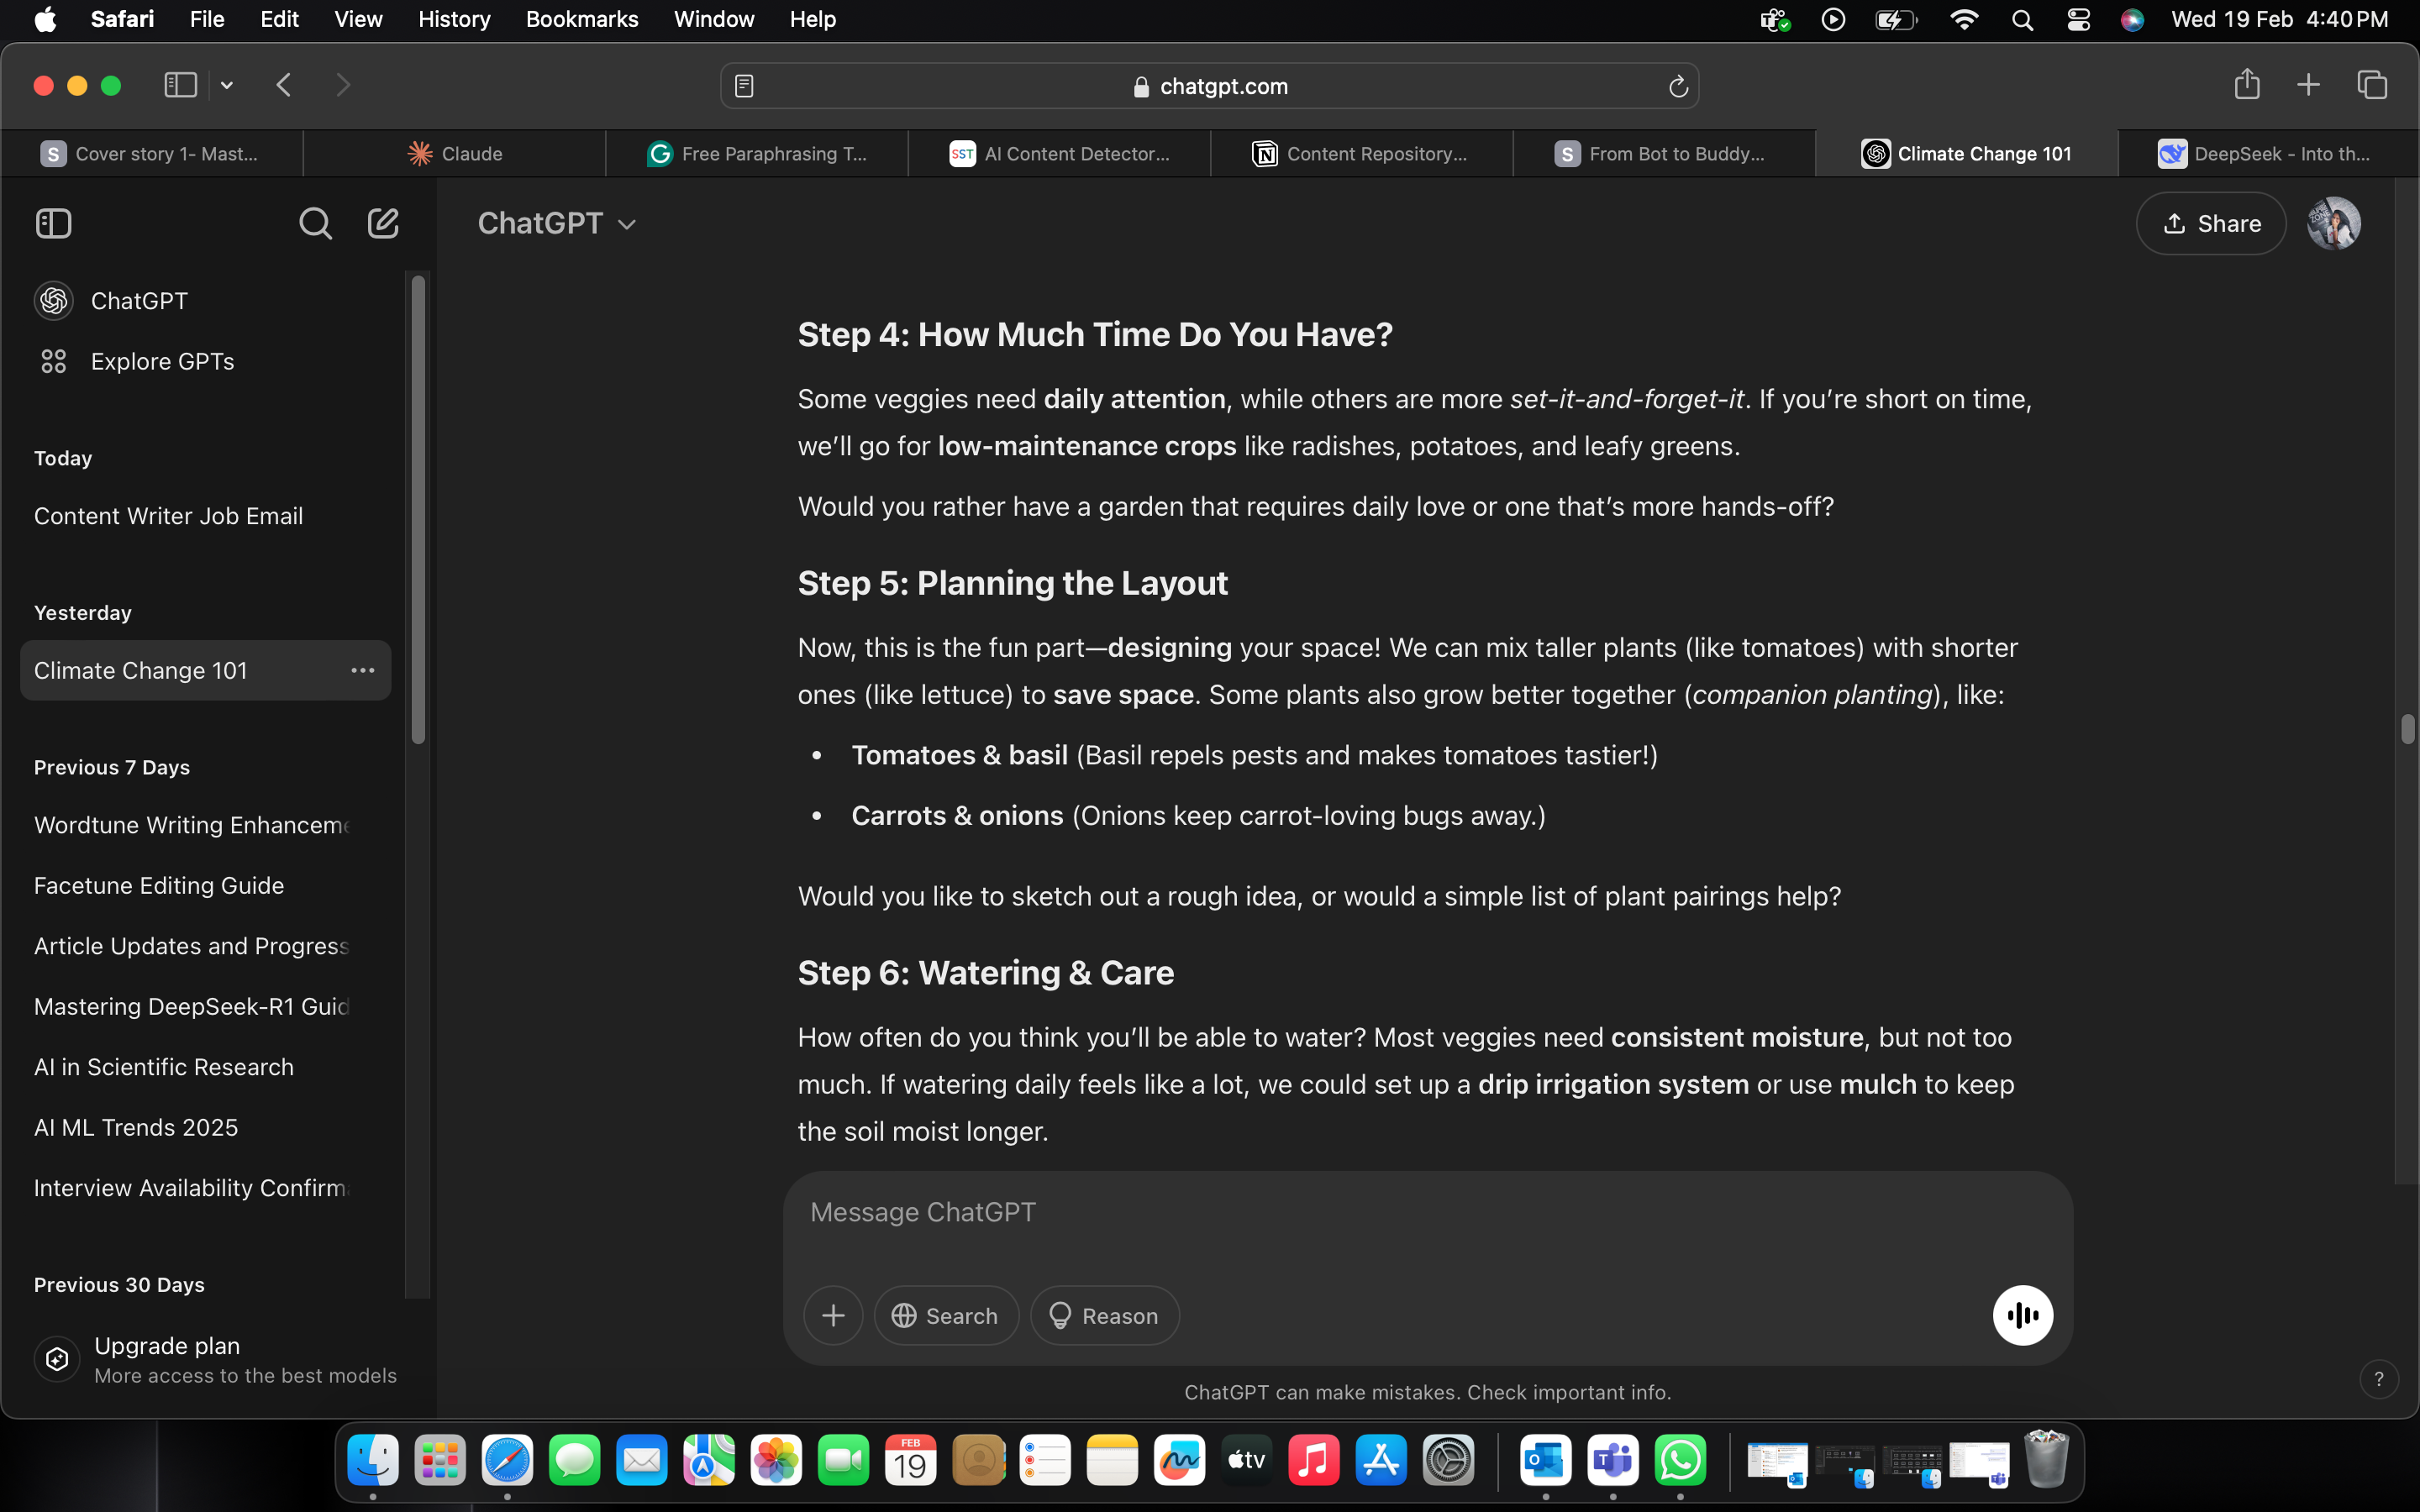
Task: Show Safari tab overview
Action: point(2371,85)
